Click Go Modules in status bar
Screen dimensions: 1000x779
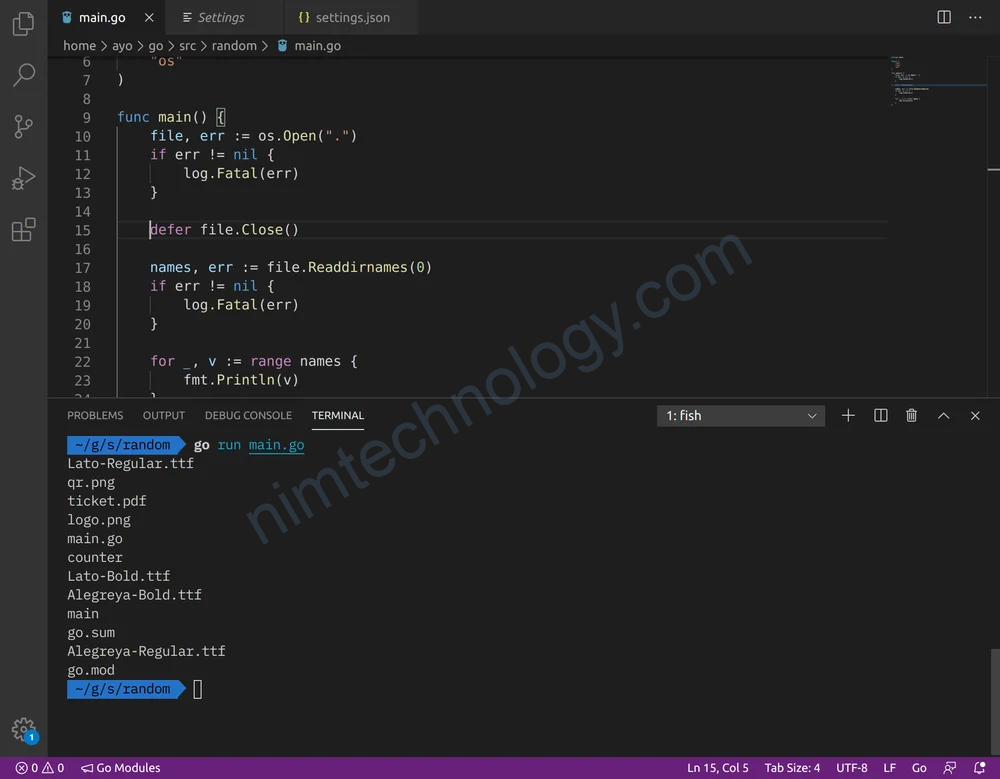[x=121, y=768]
